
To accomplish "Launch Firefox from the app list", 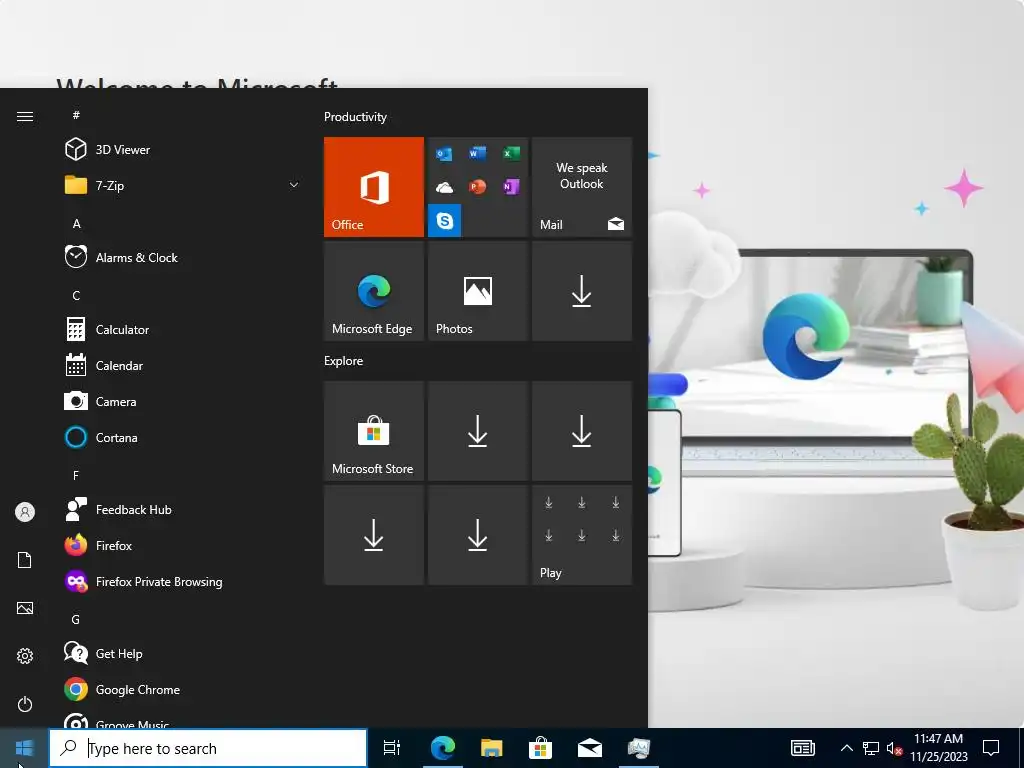I will [183, 545].
